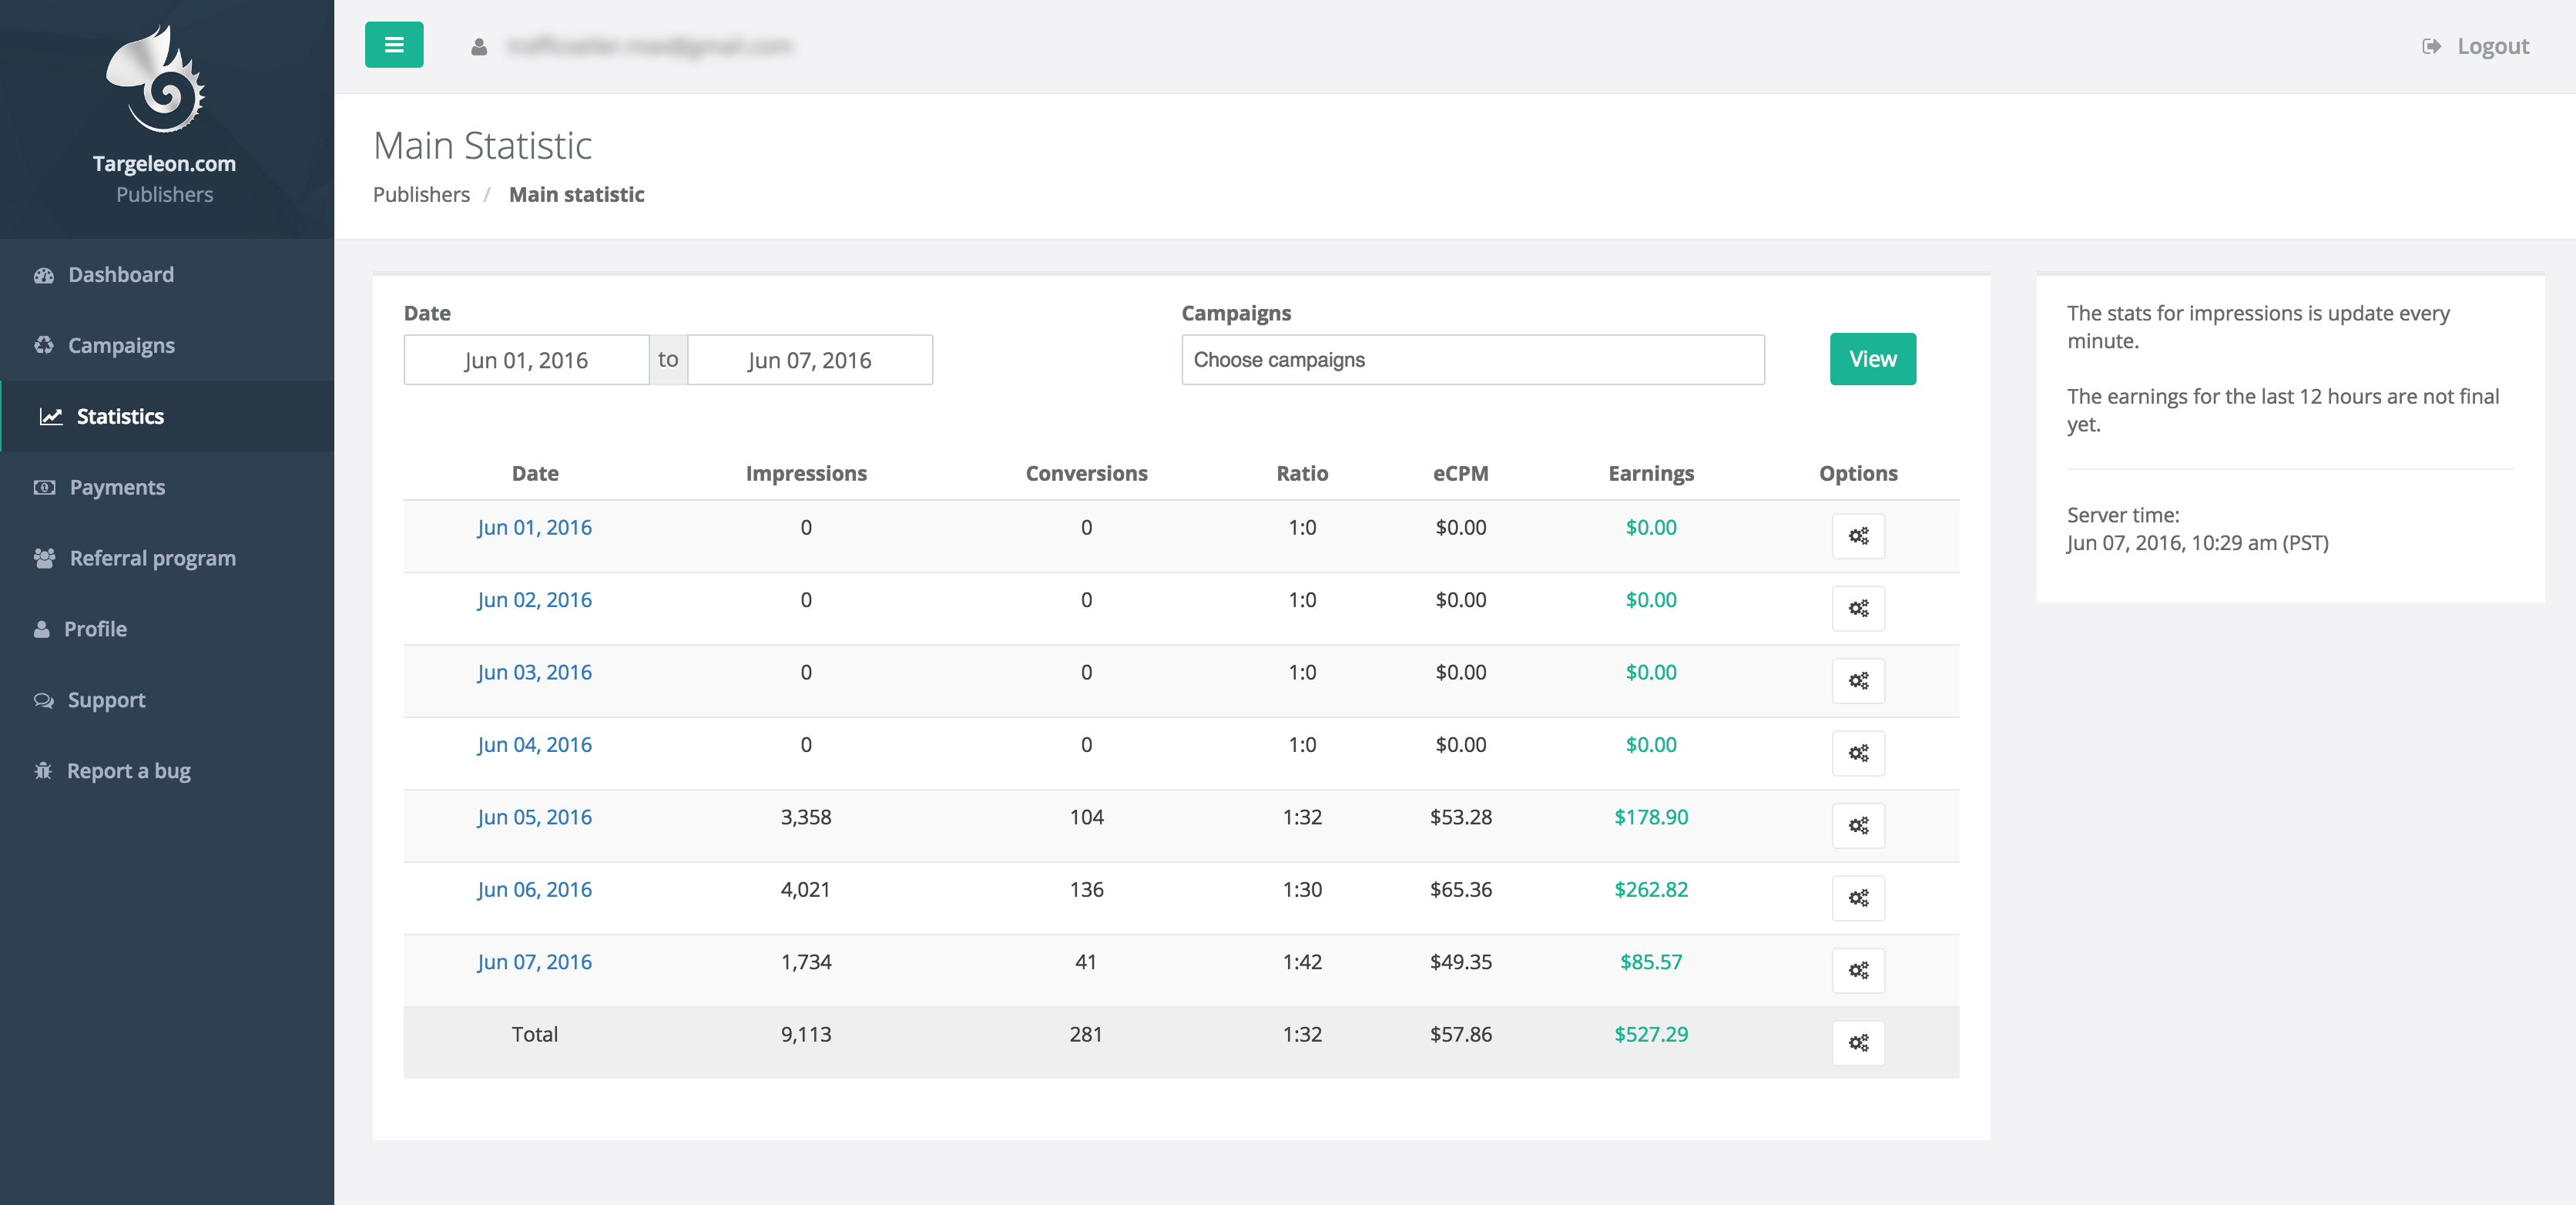
Task: Open options gears for the Jun 05 row
Action: [1857, 826]
